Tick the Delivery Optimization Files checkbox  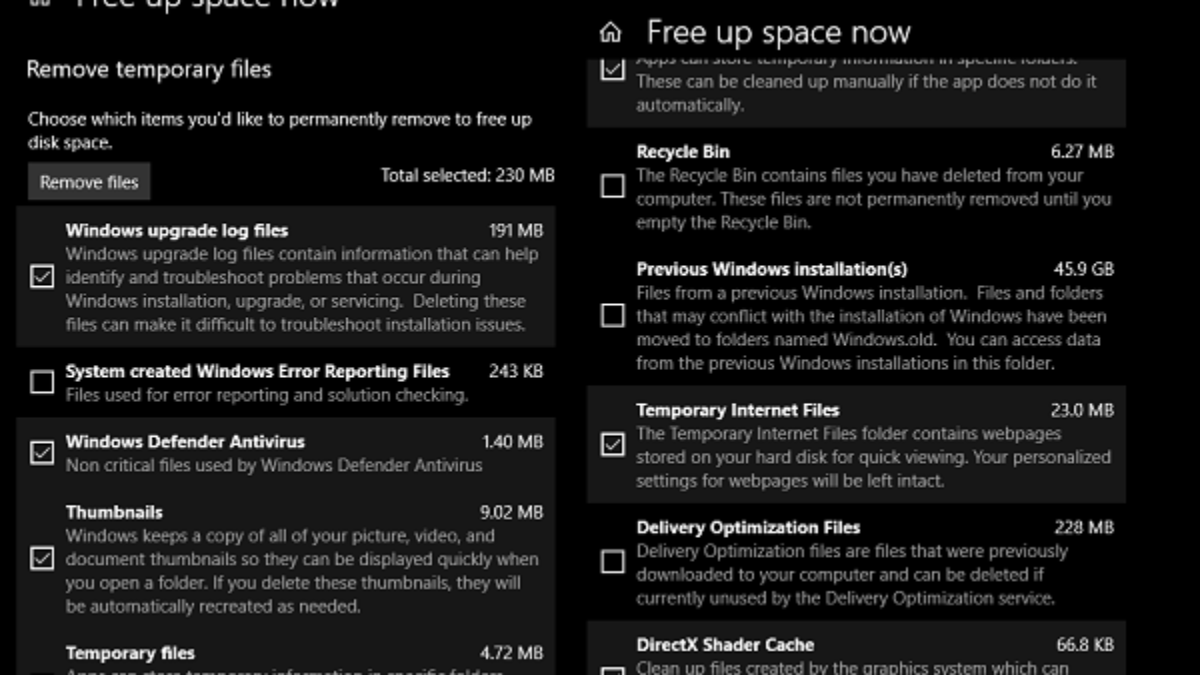[613, 562]
